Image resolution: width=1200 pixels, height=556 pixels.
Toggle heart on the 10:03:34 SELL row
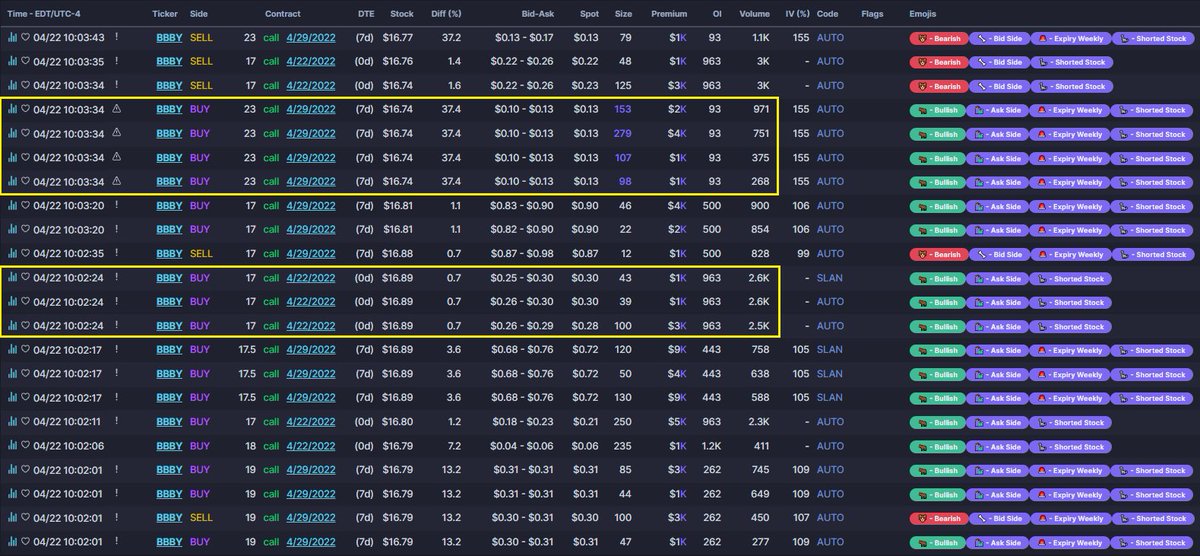[x=25, y=86]
